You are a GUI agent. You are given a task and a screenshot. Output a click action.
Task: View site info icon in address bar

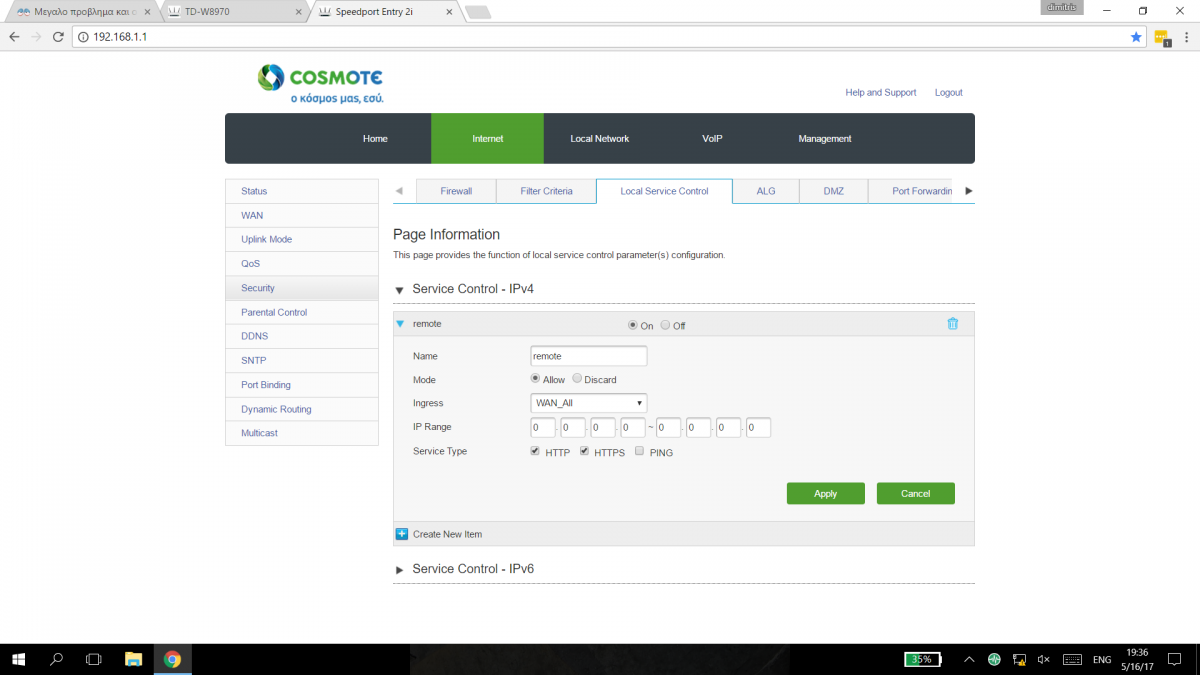(x=83, y=37)
